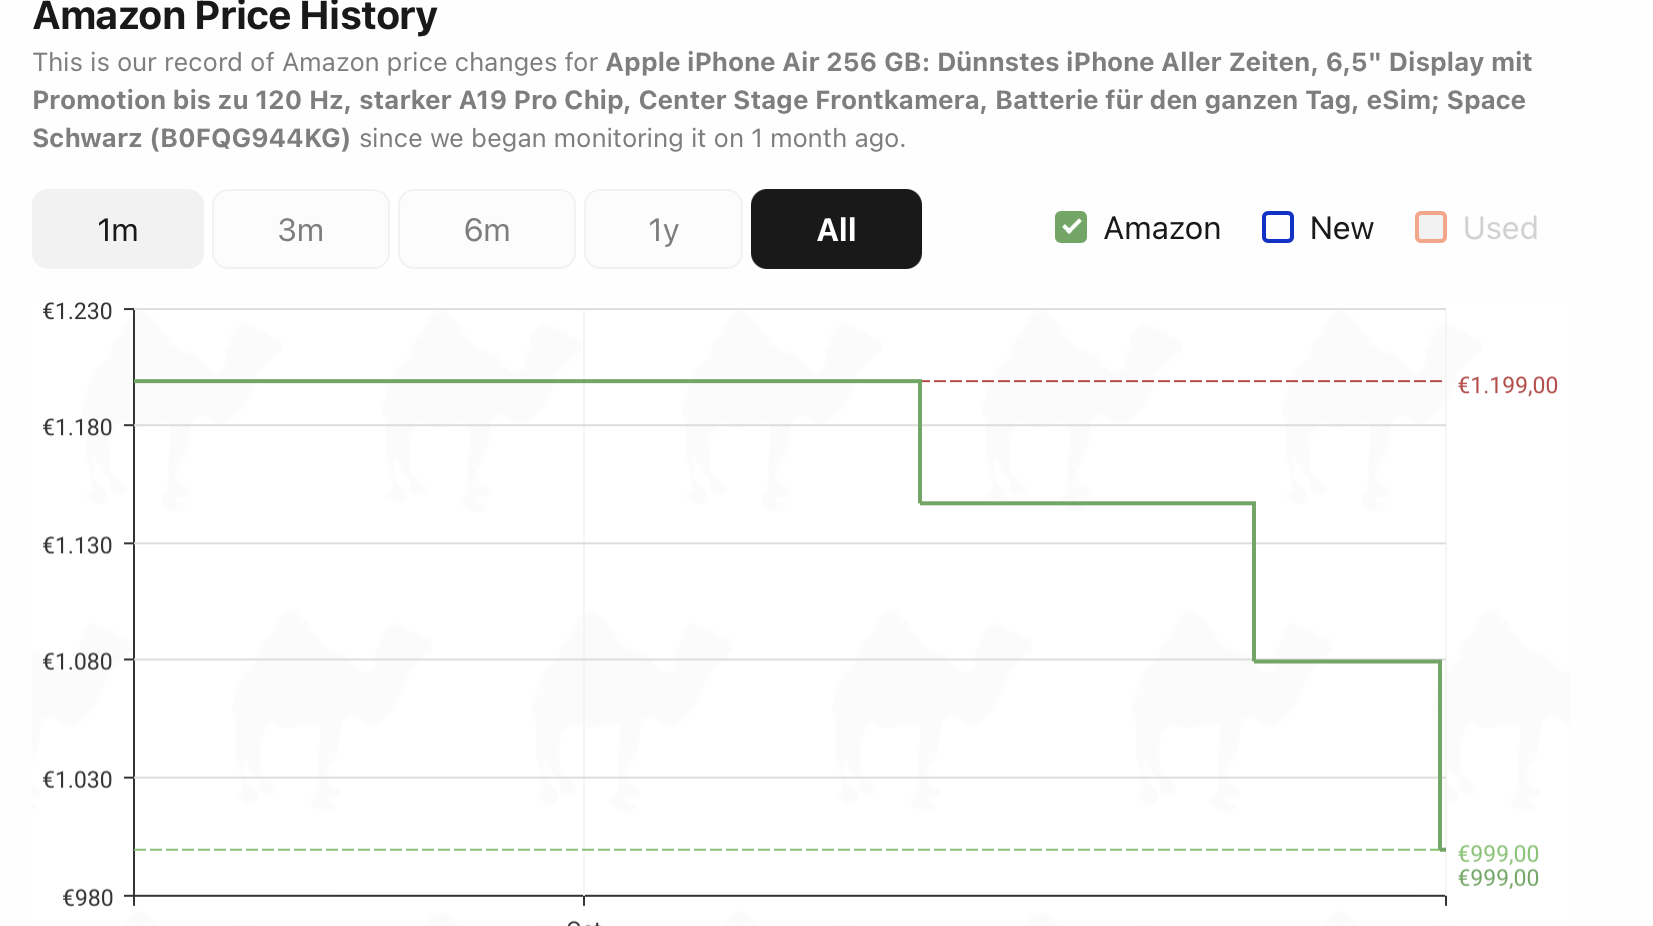This screenshot has width=1653, height=926.
Task: Switch to the 3m range tab
Action: click(301, 229)
